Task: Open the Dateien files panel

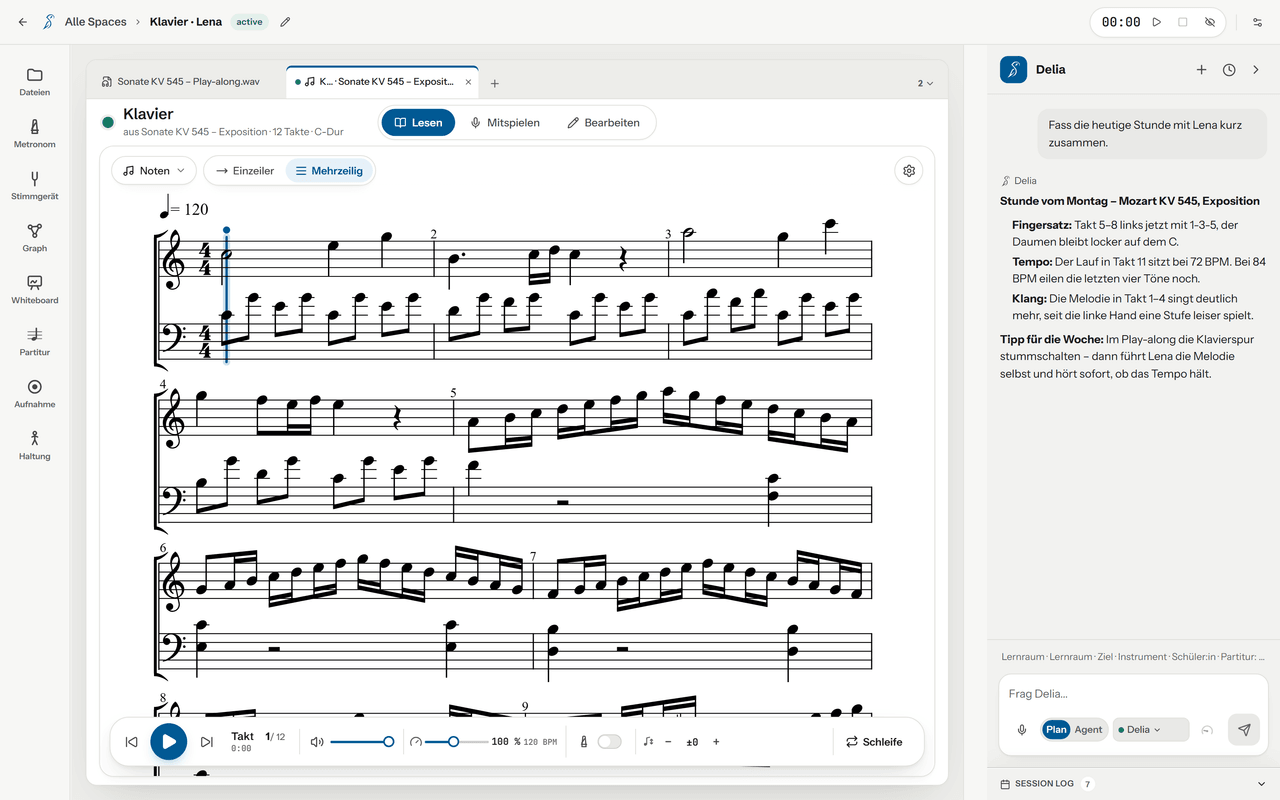Action: pyautogui.click(x=34, y=82)
